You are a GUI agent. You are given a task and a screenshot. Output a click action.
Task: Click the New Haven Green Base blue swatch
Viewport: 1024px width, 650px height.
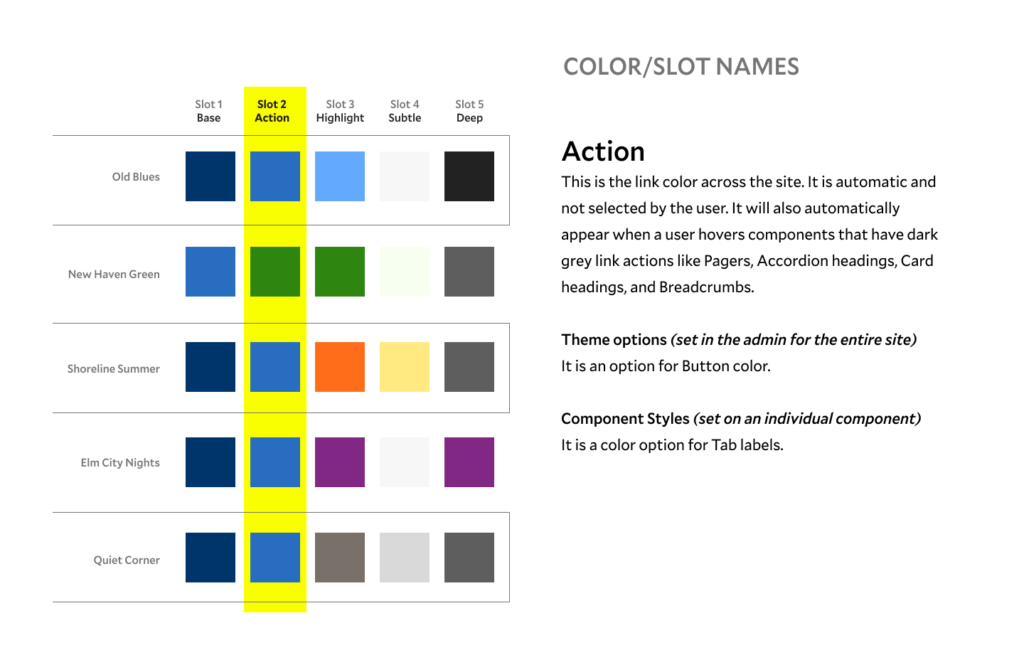[210, 272]
